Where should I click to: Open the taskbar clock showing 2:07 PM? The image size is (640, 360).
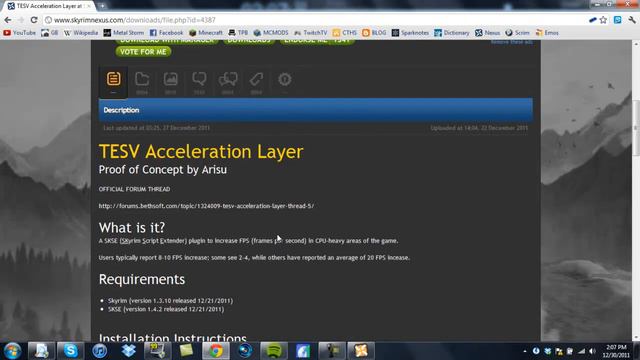click(x=616, y=351)
